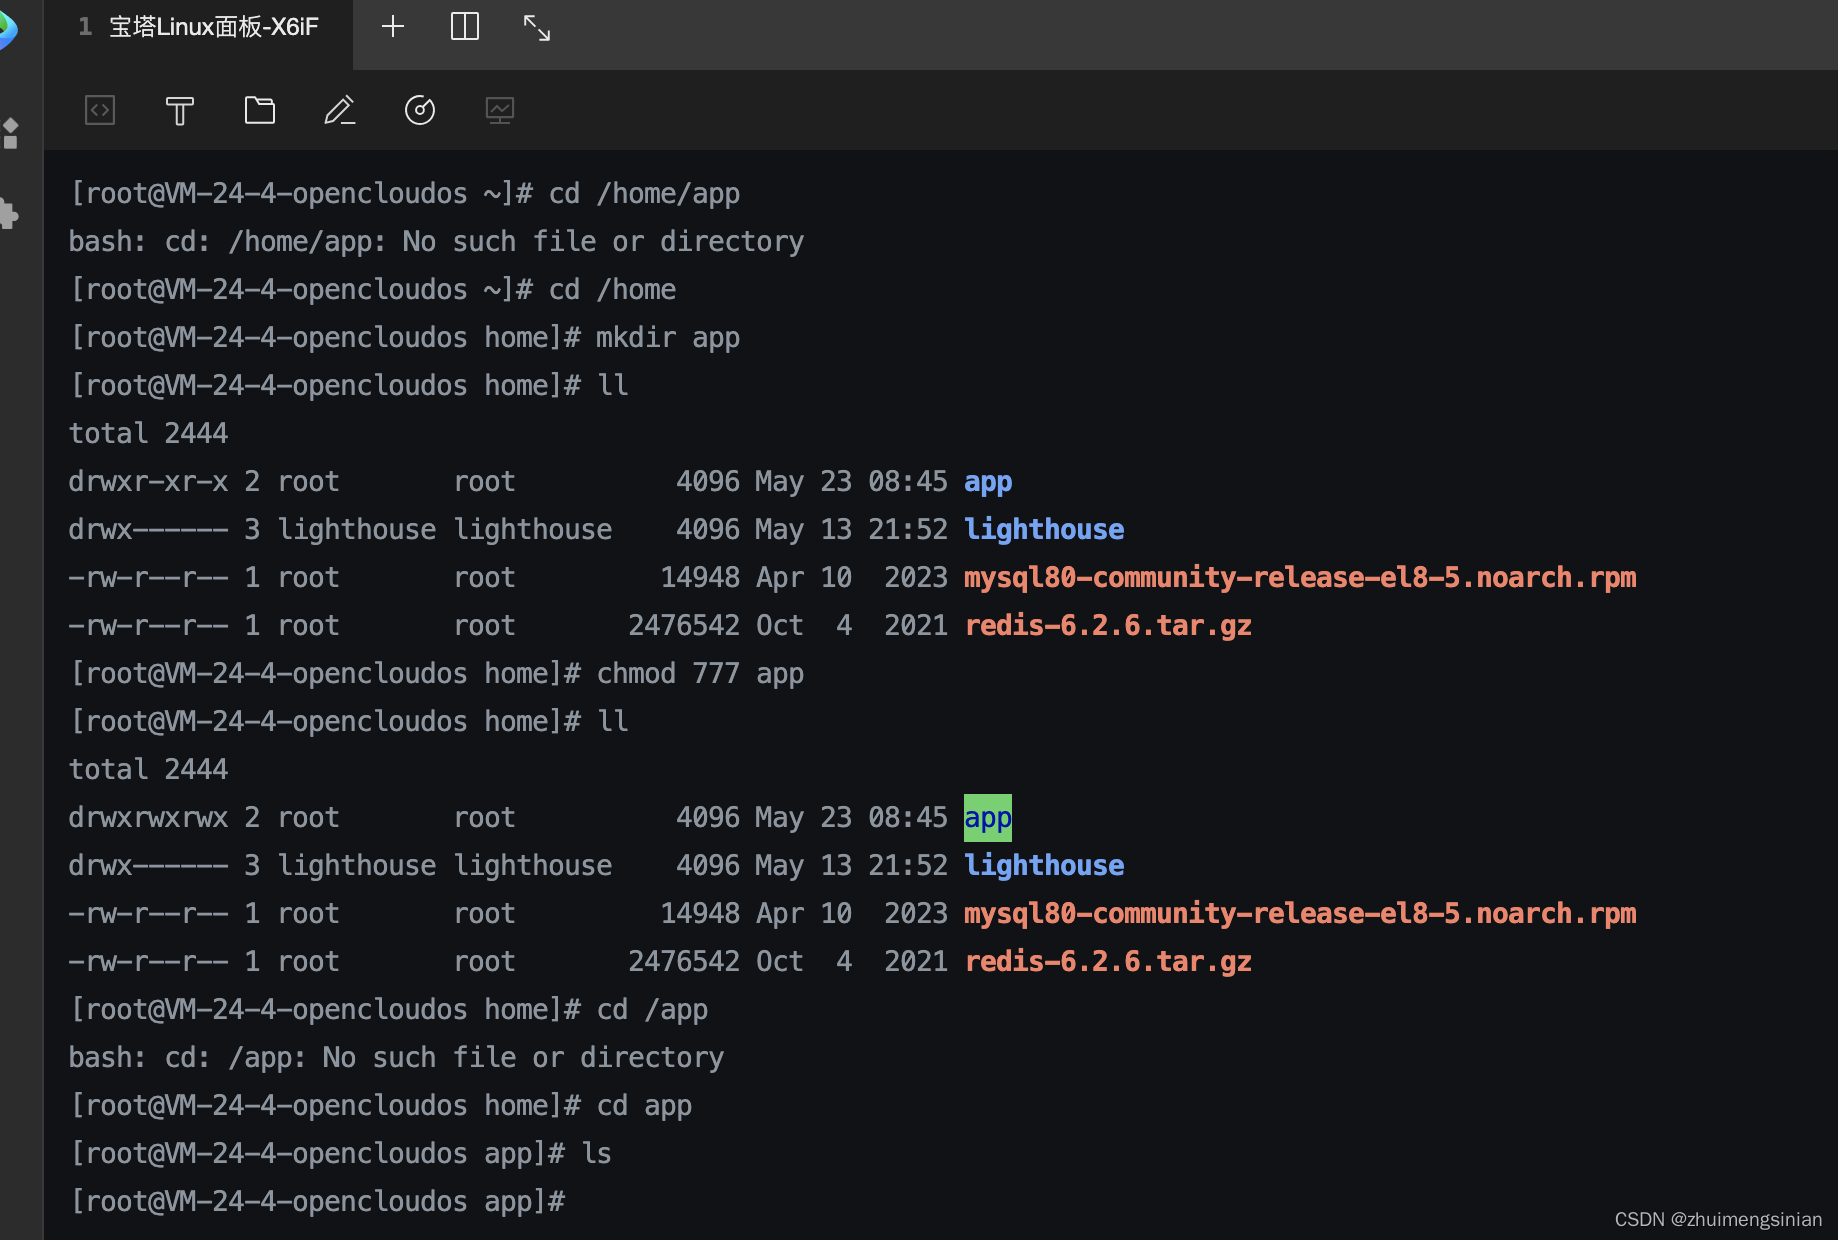Image resolution: width=1838 pixels, height=1240 pixels.
Task: Open the system monitor chart icon
Action: (500, 110)
